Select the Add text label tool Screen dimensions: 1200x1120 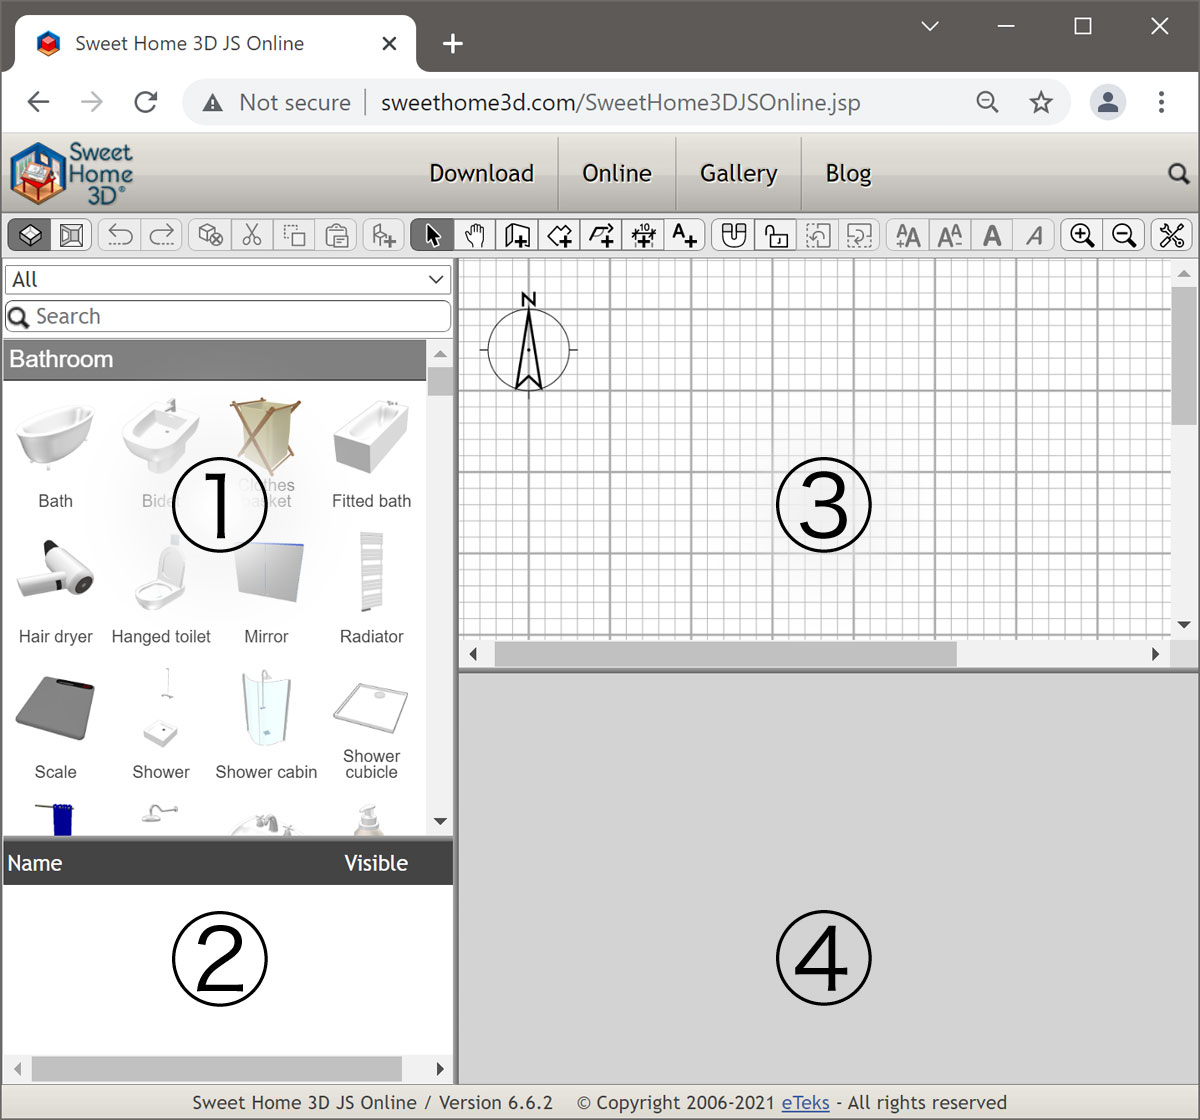click(684, 235)
